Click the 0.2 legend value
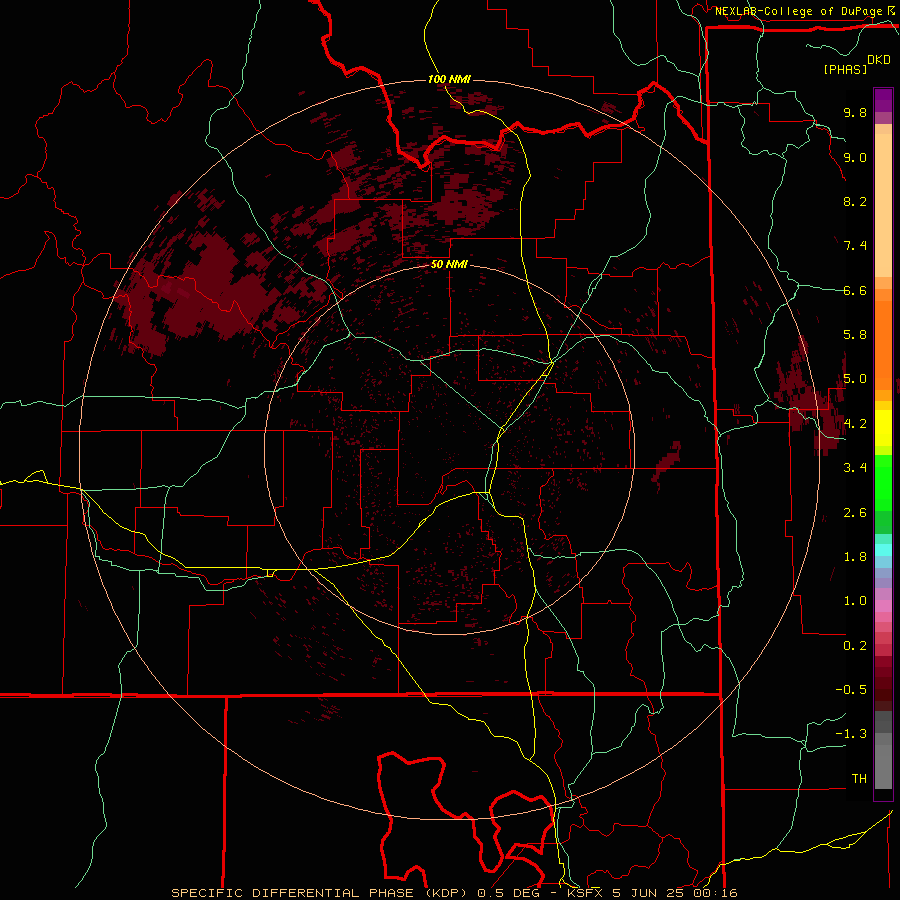 [x=855, y=646]
